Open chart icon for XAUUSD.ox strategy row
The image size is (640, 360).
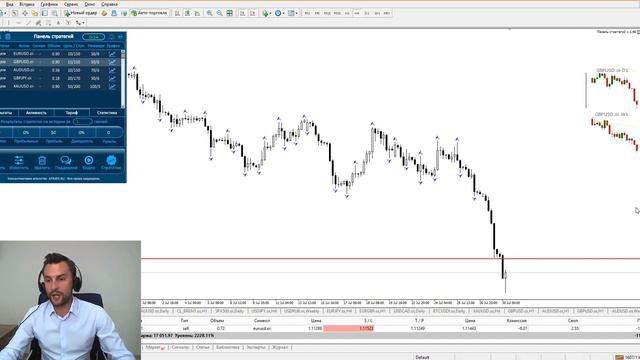112,87
